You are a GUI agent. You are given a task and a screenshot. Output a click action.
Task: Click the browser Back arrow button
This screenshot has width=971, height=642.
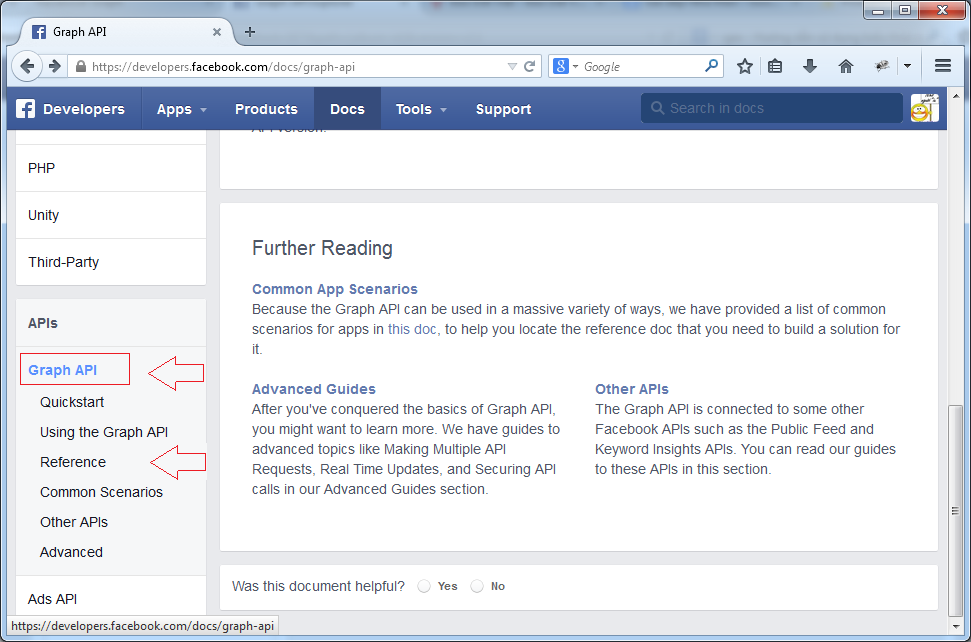click(27, 66)
